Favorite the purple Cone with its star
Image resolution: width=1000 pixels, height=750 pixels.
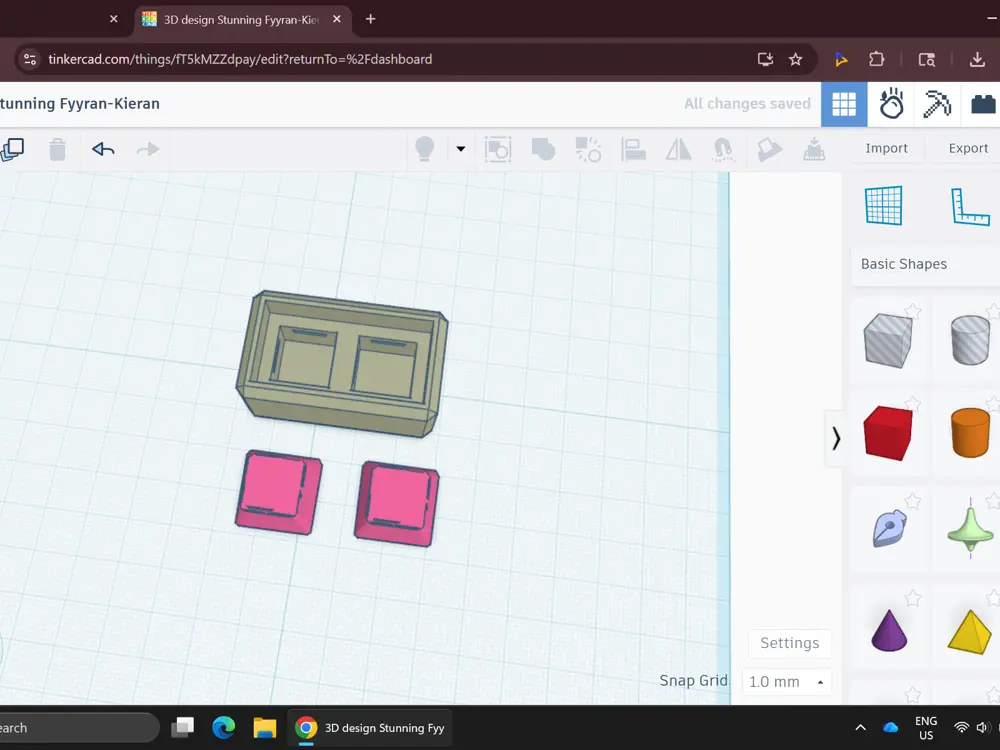pos(913,598)
